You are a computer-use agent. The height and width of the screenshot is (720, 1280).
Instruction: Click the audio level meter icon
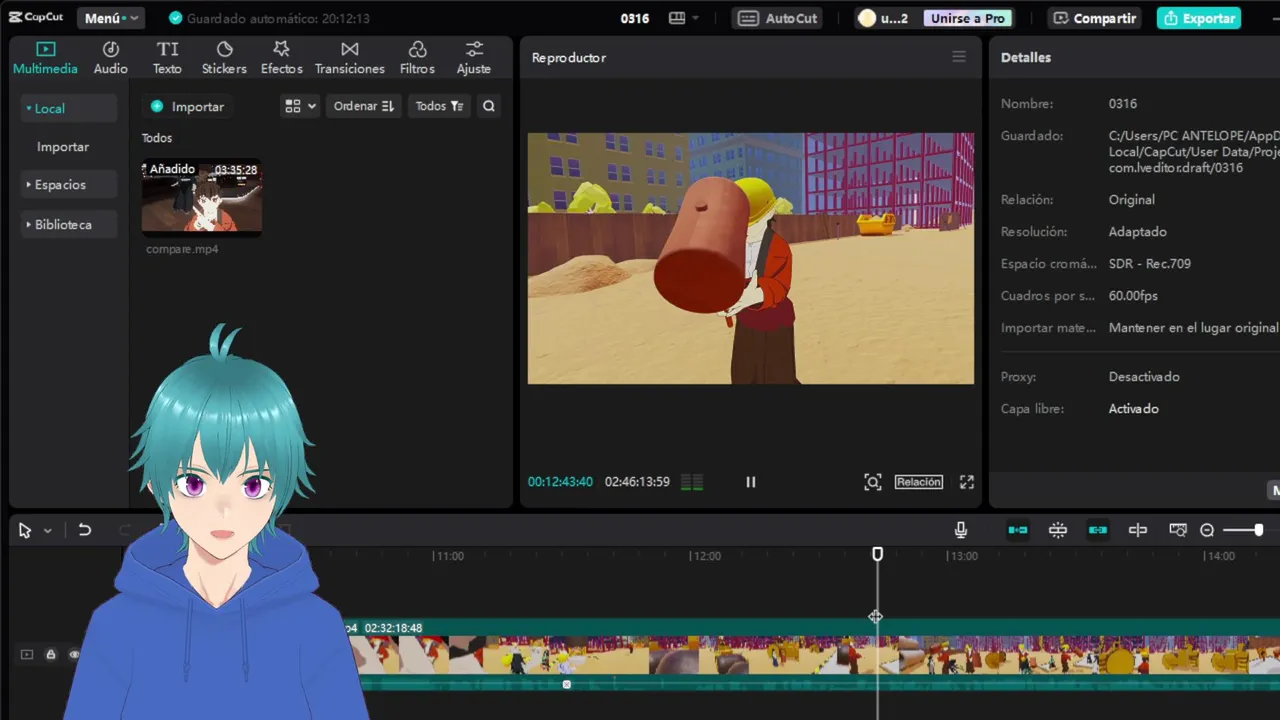(x=692, y=482)
